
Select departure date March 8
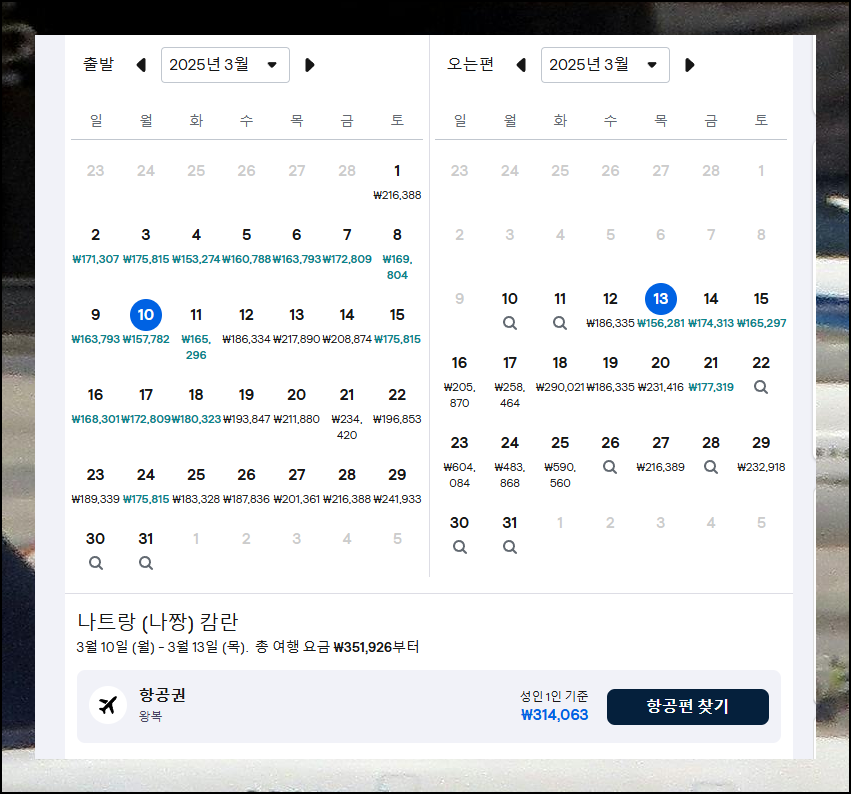click(x=397, y=253)
